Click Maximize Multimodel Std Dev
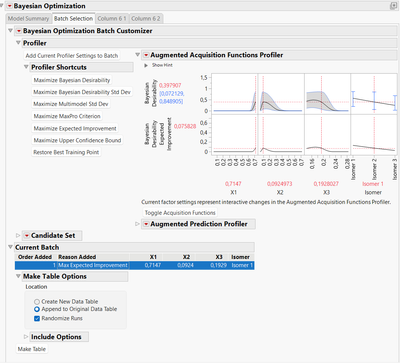Viewport: 400px width, 363px height. [x=71, y=104]
